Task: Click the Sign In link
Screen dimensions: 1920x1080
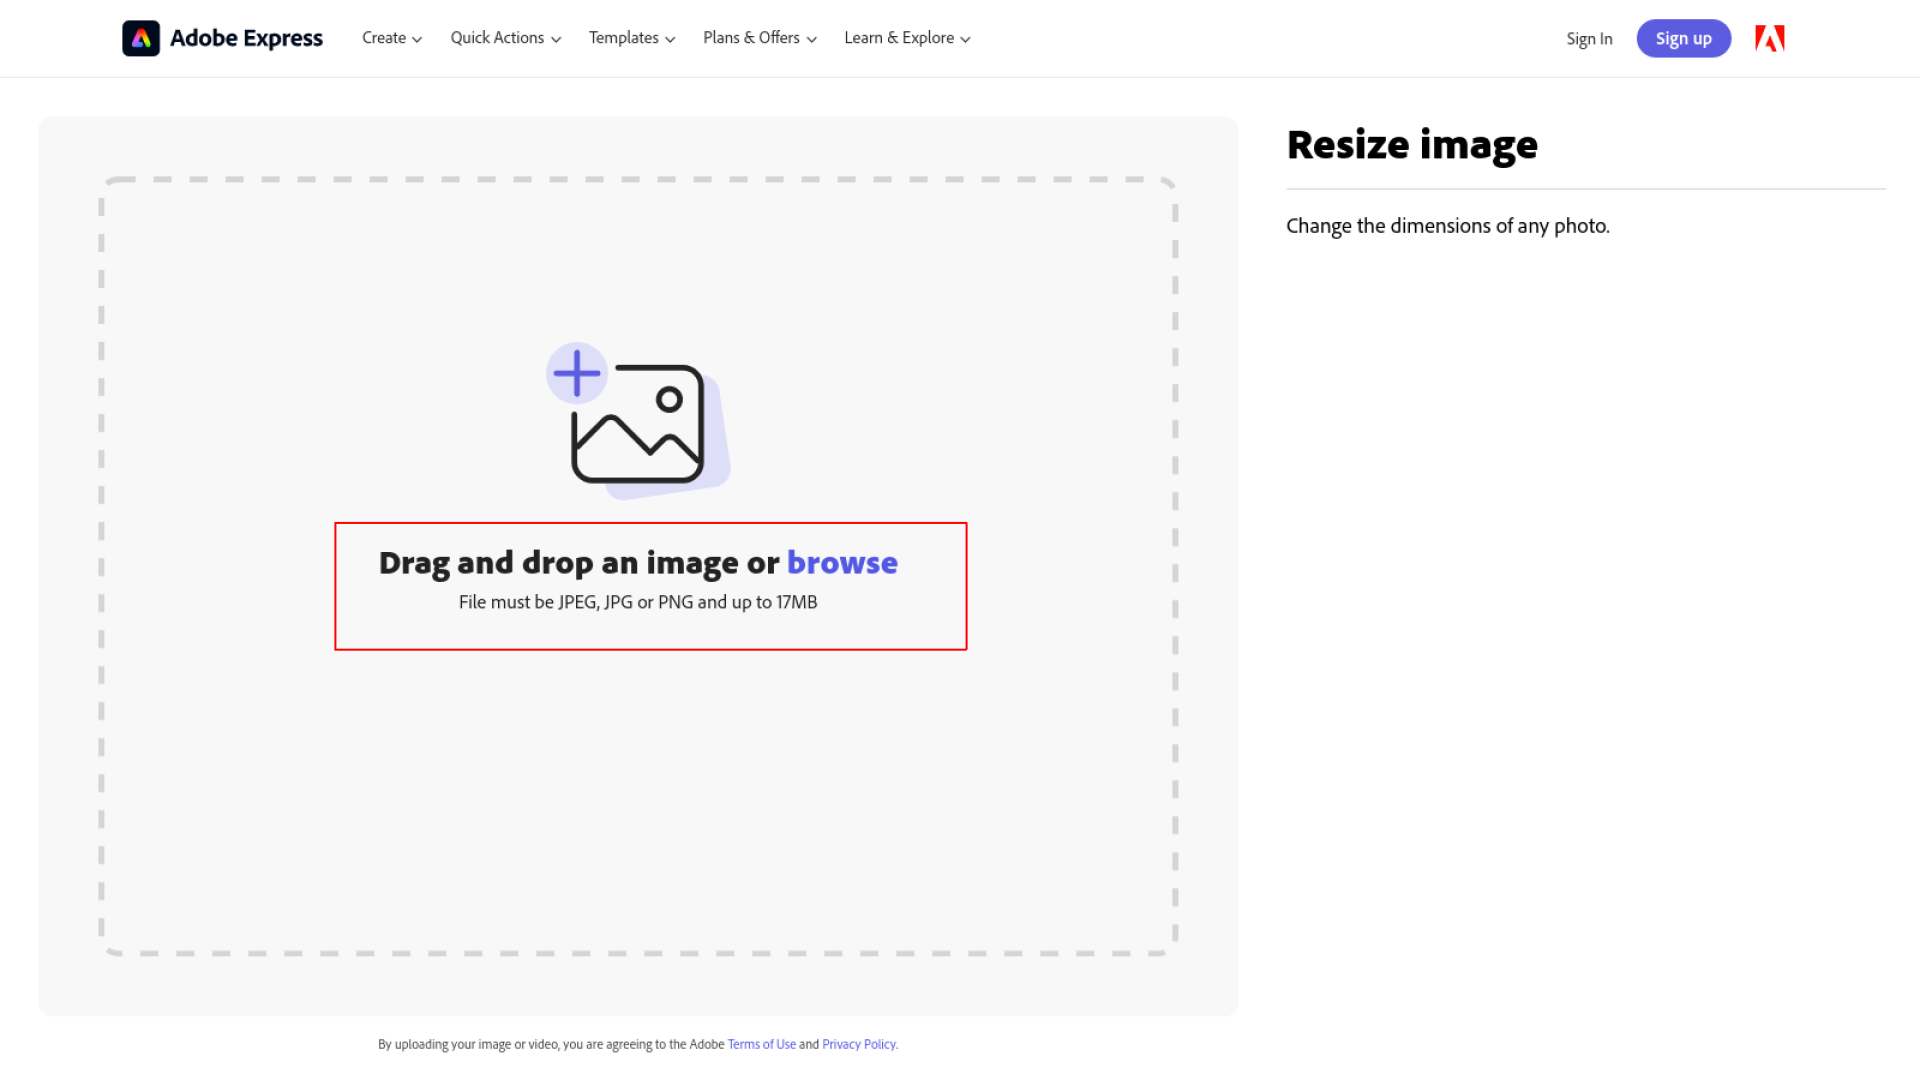Action: pos(1589,39)
